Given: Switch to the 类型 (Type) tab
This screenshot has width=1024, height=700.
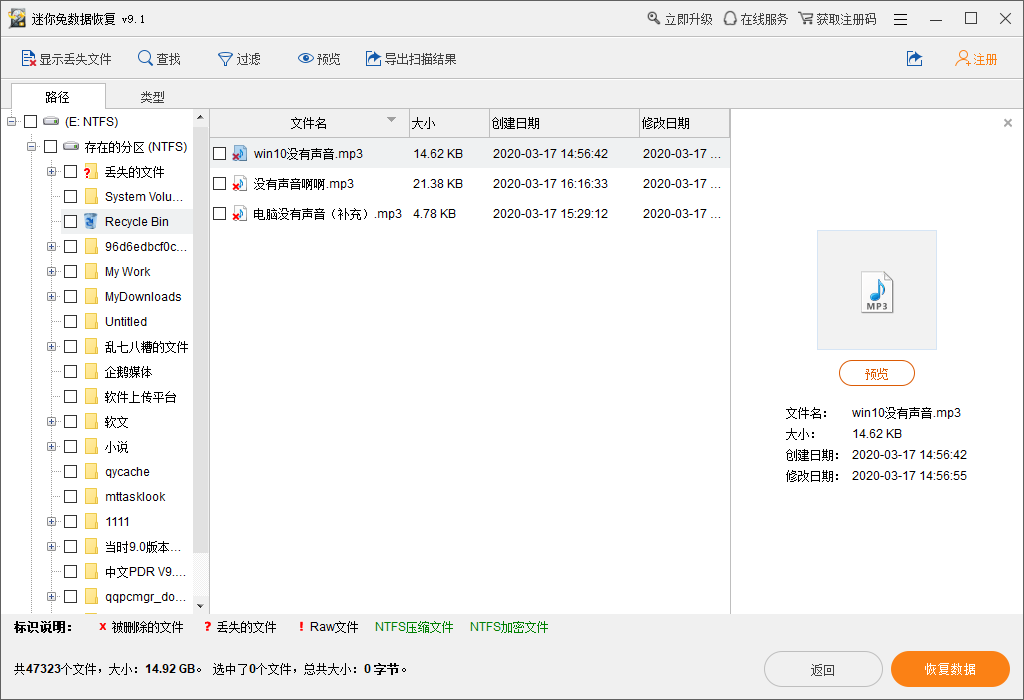Looking at the screenshot, I should pyautogui.click(x=152, y=97).
